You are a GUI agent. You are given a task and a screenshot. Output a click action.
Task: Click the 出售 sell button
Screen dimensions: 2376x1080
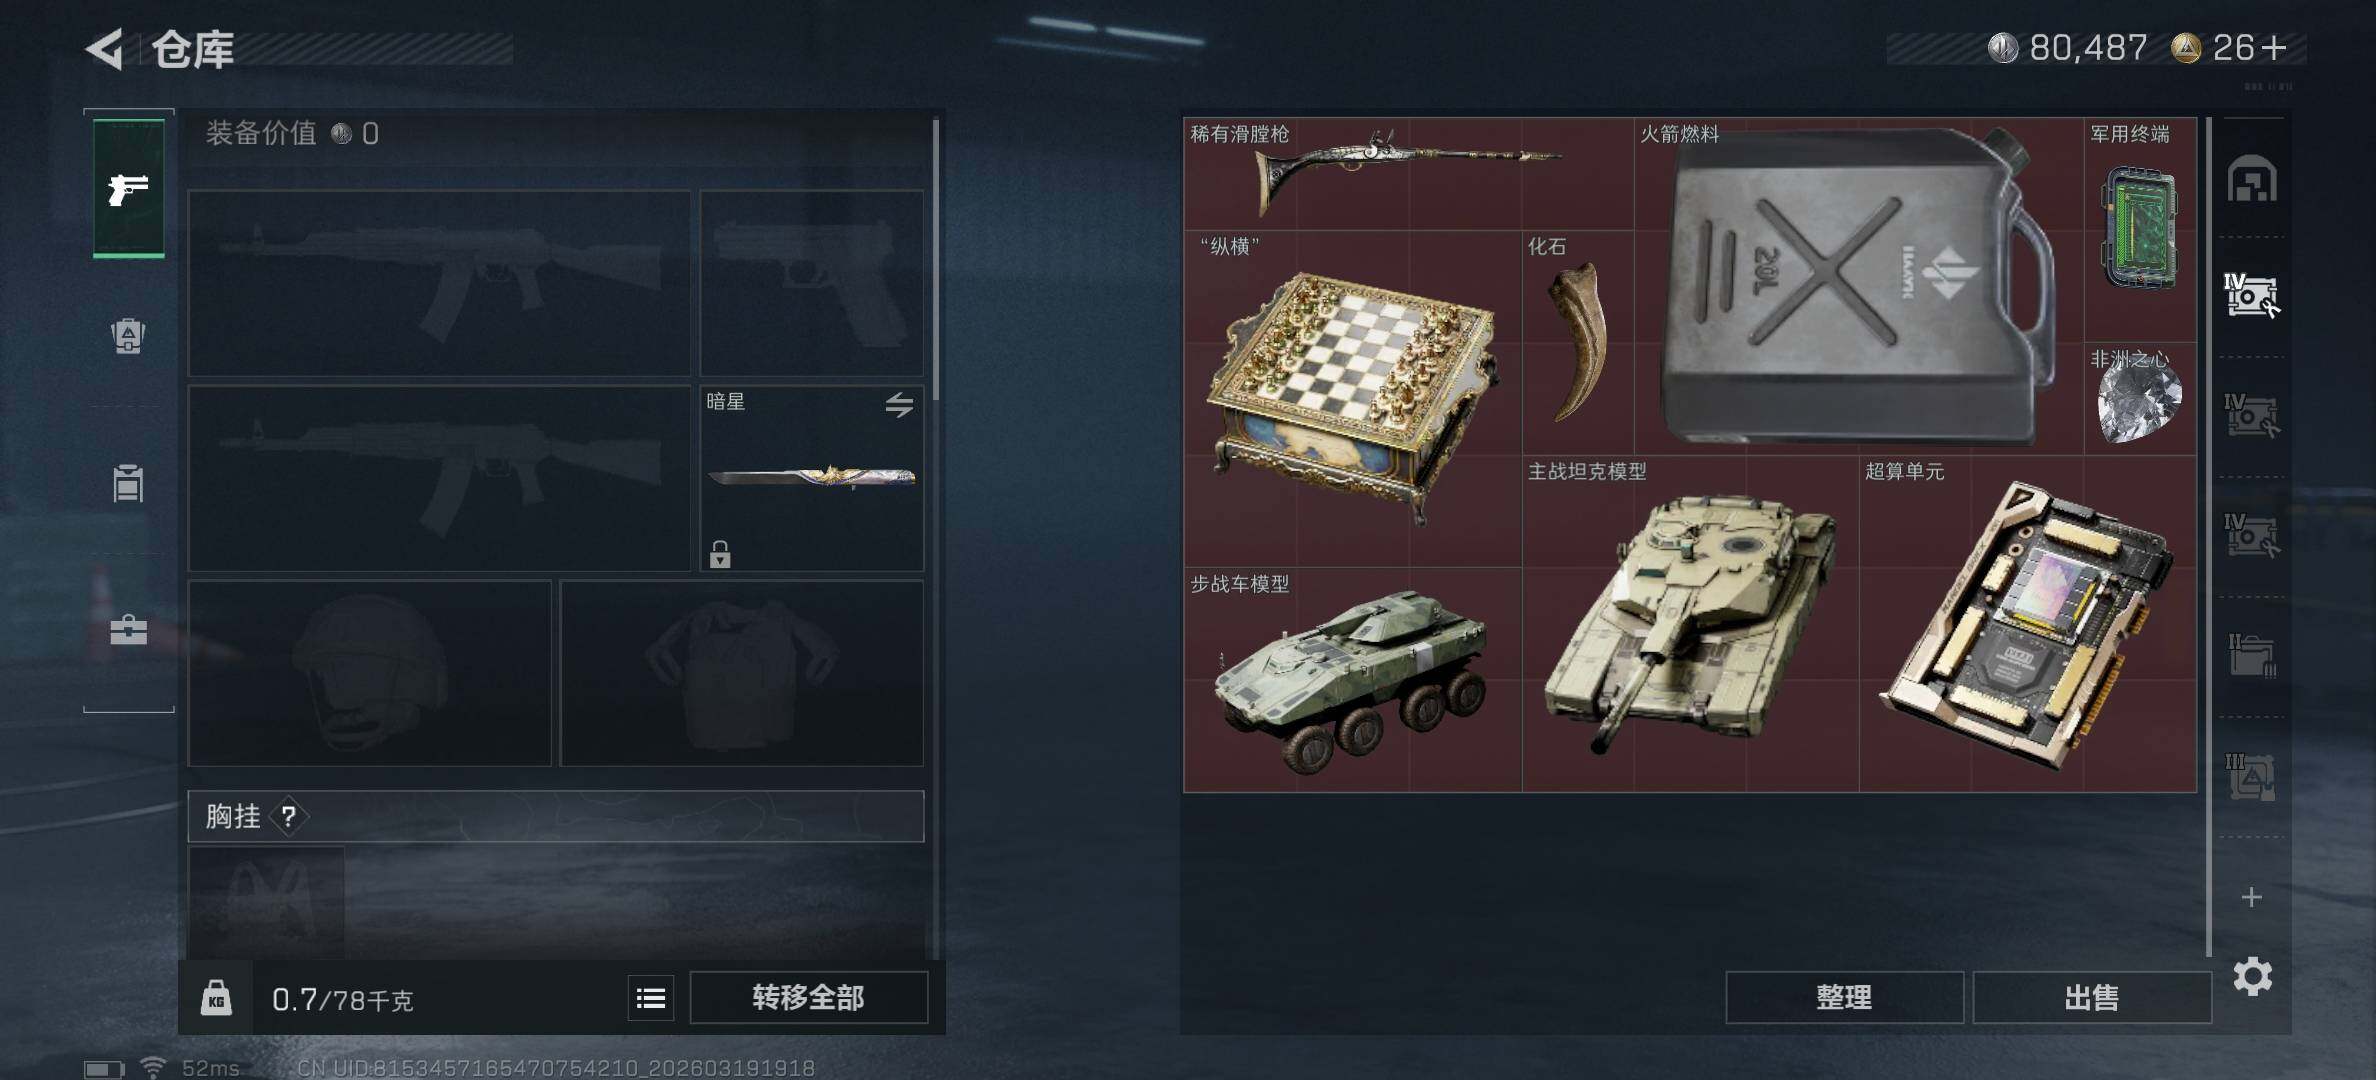[x=2092, y=997]
